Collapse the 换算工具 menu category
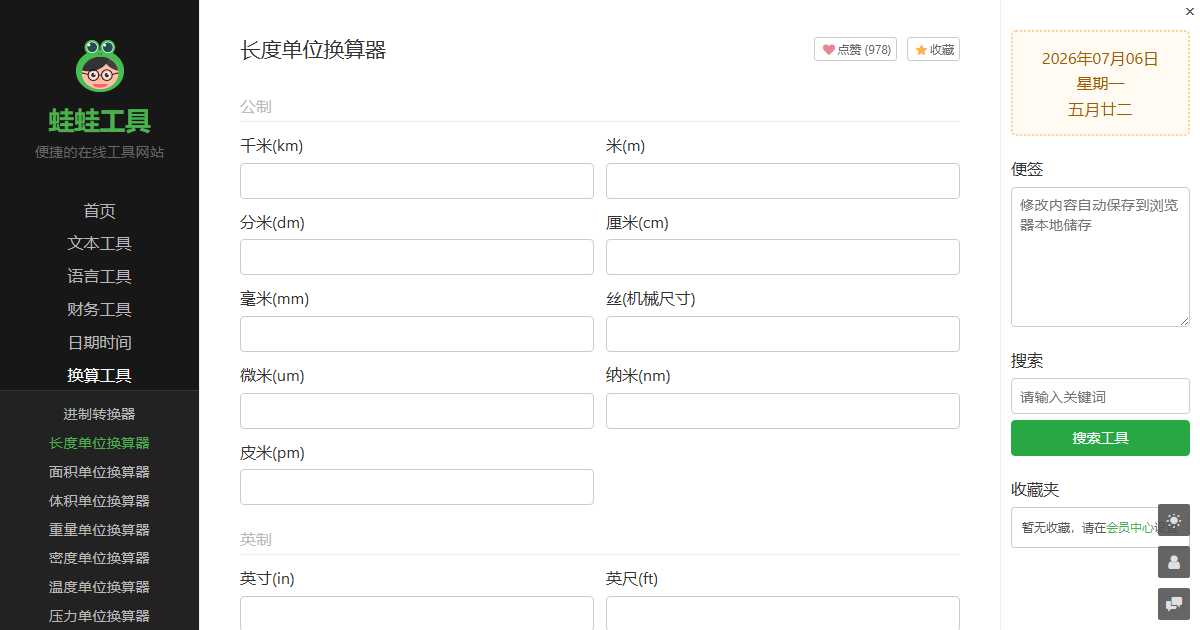 (99, 376)
